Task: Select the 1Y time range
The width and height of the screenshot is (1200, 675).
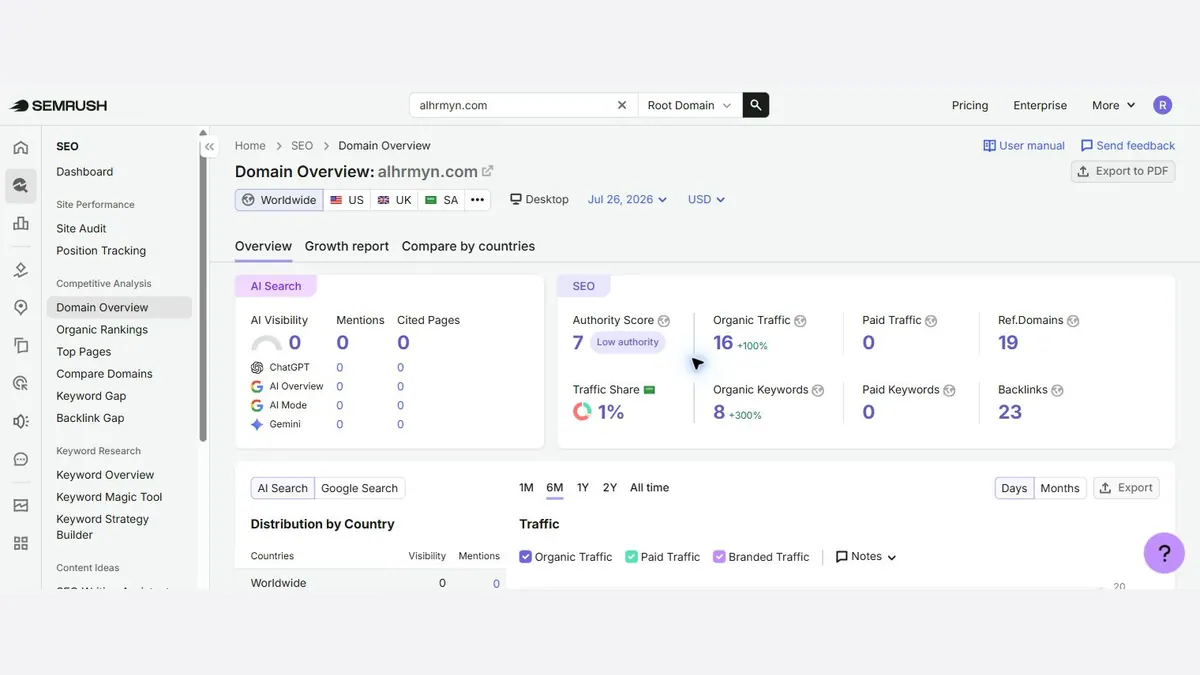Action: coord(583,488)
